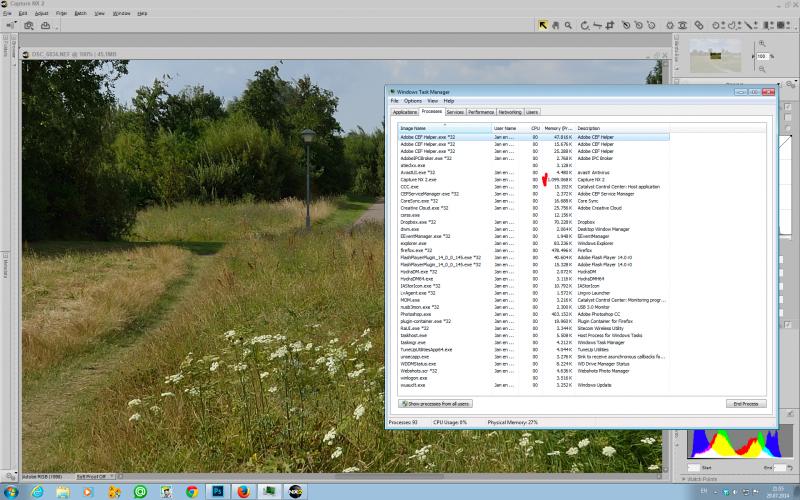
Task: Select the CCC.exe process row
Action: point(534,187)
